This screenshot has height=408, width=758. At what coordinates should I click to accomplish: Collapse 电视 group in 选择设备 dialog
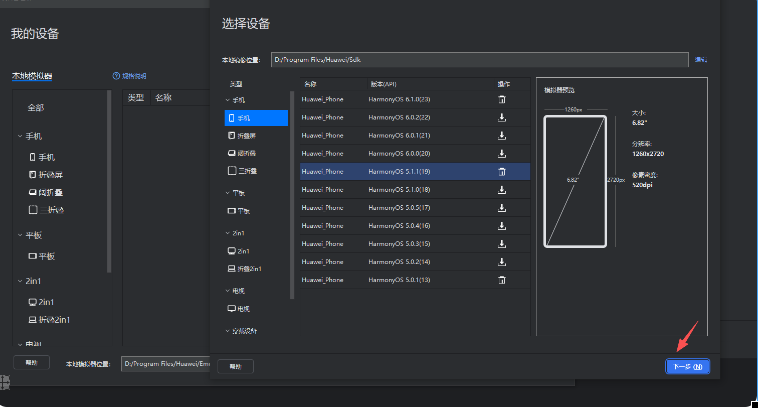(x=228, y=291)
